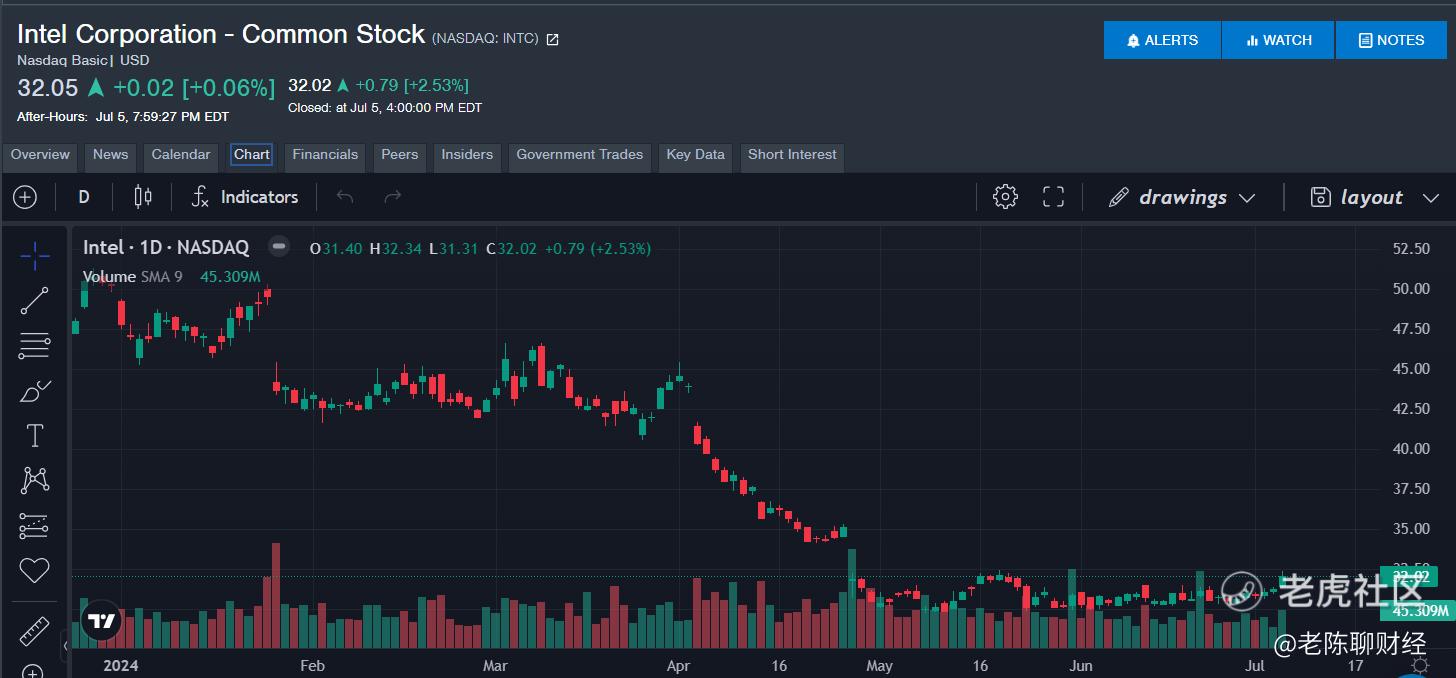
Task: Choose the Fibonacci retracement tool
Action: [34, 346]
